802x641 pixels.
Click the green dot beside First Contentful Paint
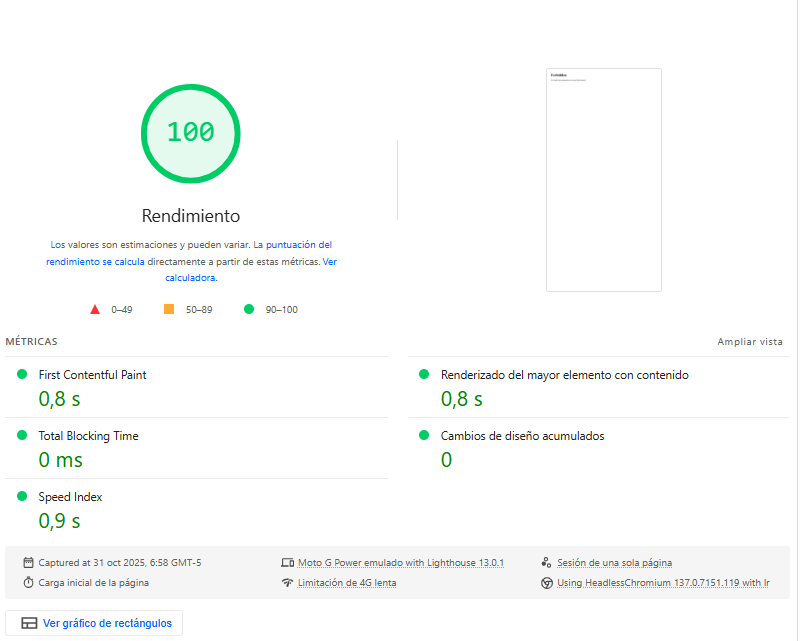[22, 374]
